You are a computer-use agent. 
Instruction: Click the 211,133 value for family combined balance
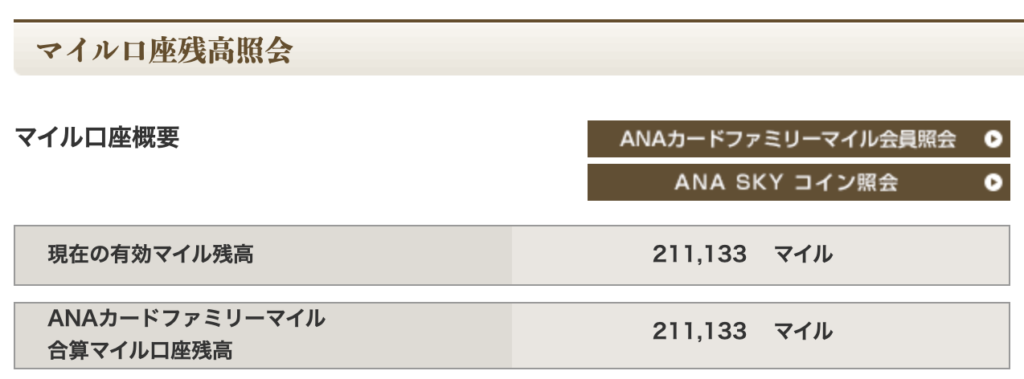(699, 331)
